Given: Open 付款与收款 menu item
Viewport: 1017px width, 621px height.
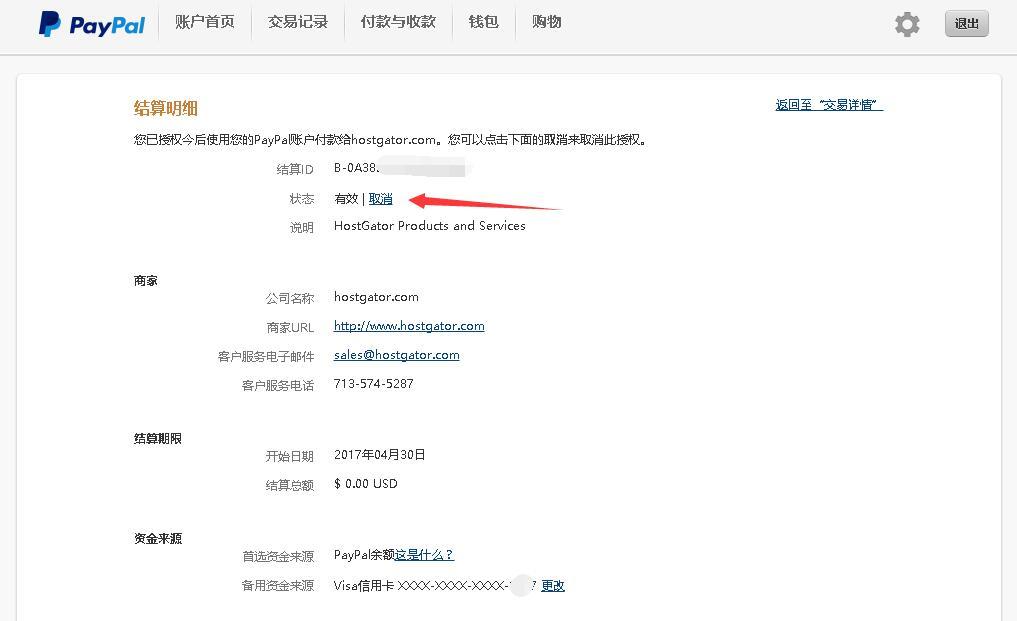Looking at the screenshot, I should [x=398, y=22].
